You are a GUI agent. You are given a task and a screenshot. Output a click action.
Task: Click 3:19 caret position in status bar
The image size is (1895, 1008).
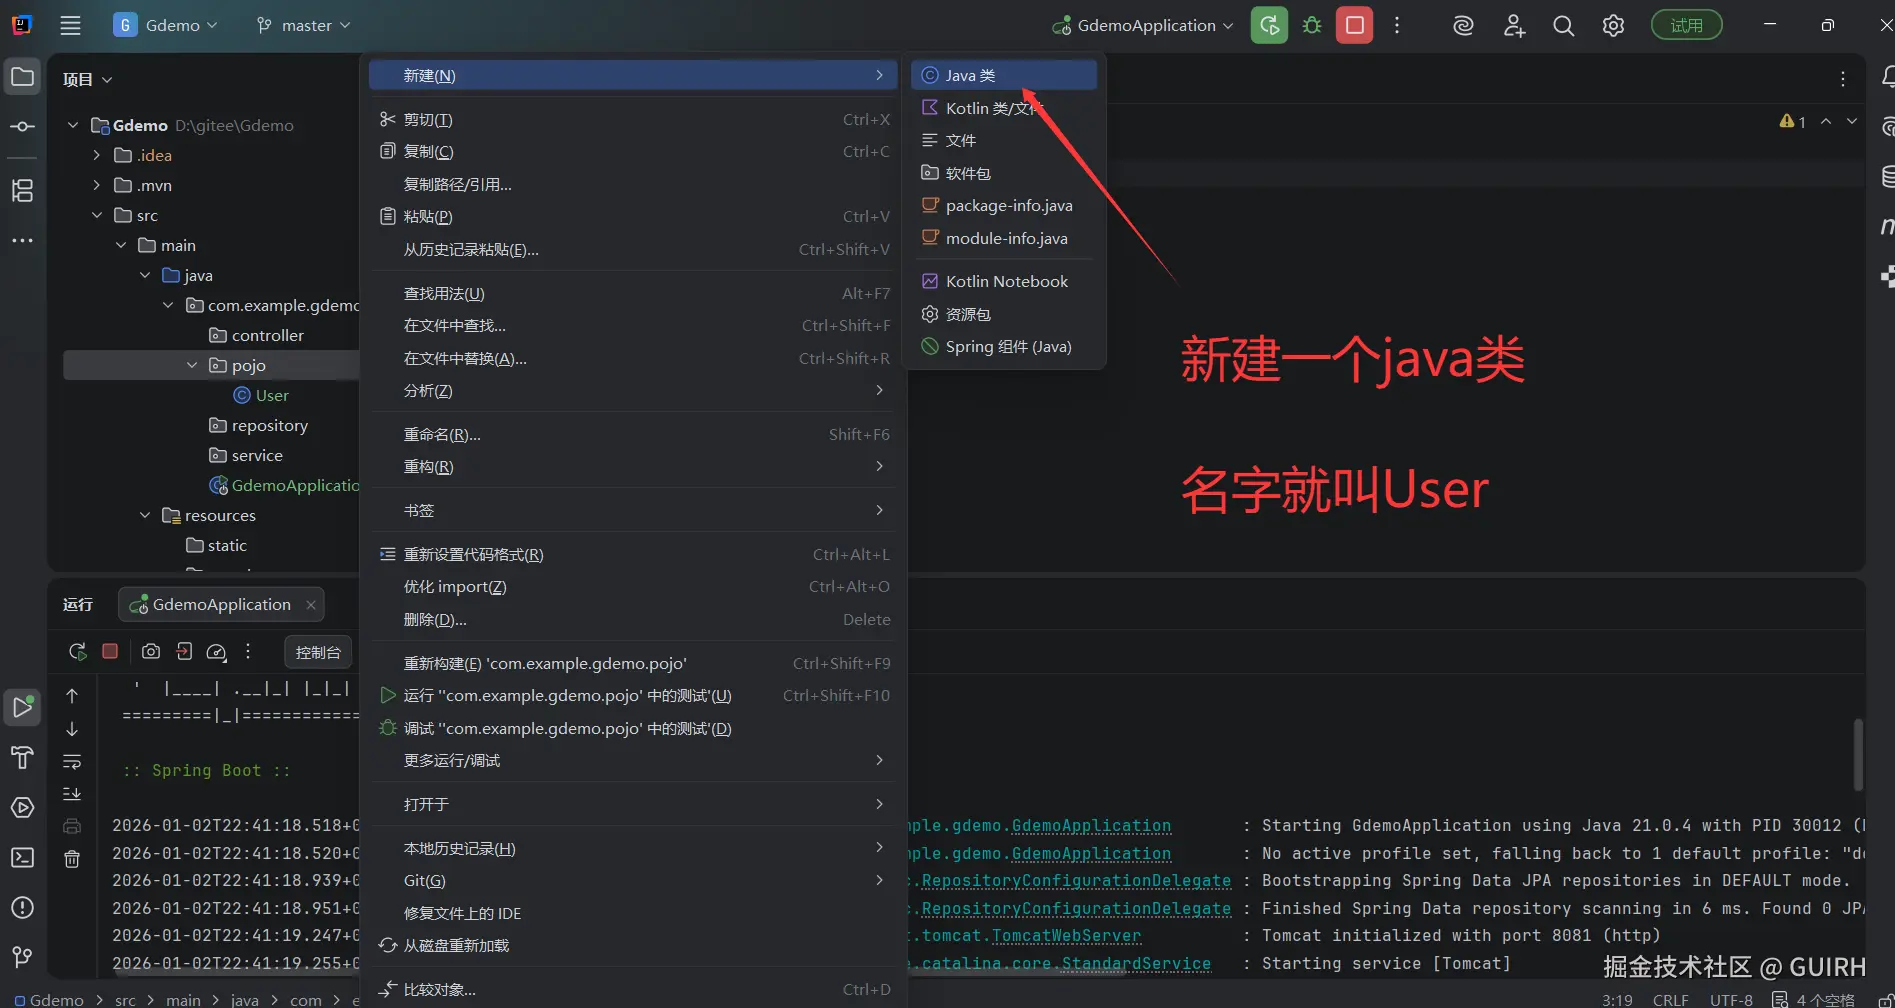tap(1617, 1000)
